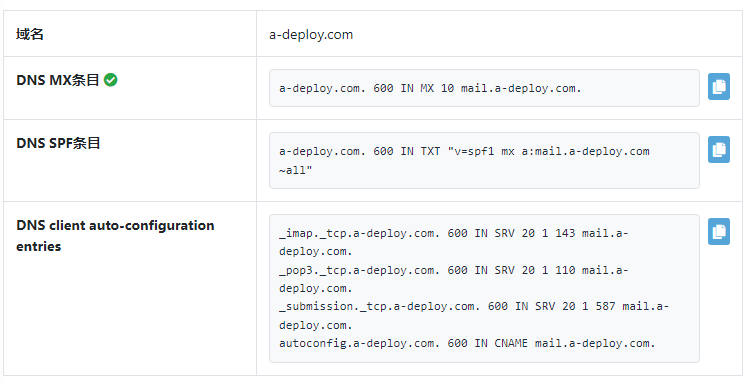Click the DNS client auto-configuration entries label
756x383 pixels.
click(115, 236)
